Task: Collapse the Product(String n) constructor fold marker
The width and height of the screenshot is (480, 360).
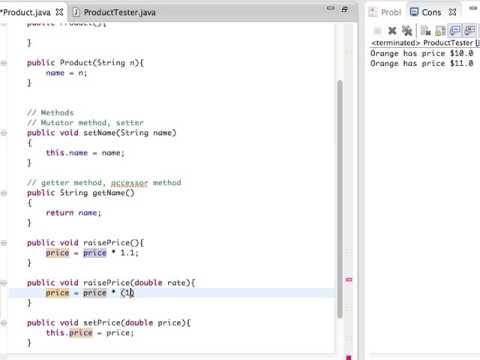Action: tap(4, 63)
